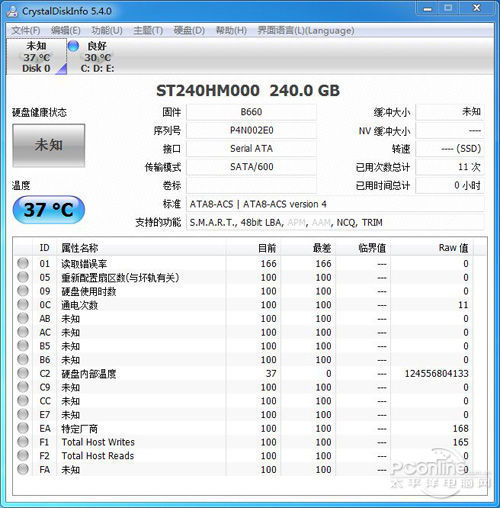Viewport: 500px width, 508px height.
Task: Click the NV 缓冲大小 field showing ----
Action: click(450, 130)
